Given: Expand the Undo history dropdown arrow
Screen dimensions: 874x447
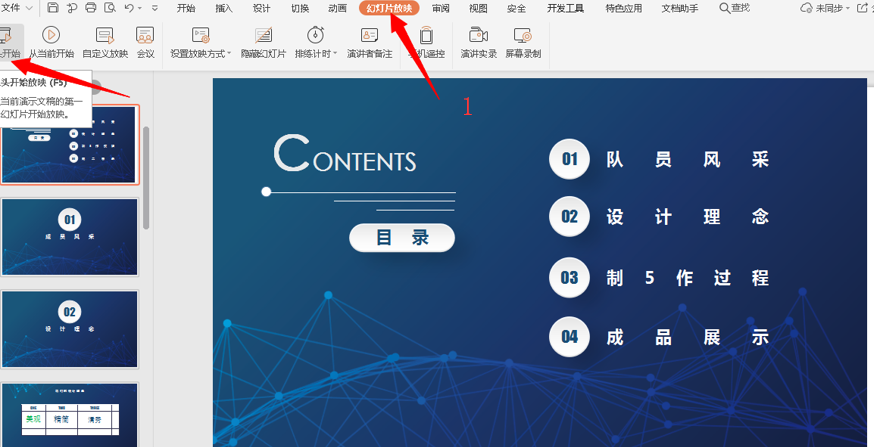Looking at the screenshot, I should pos(139,8).
